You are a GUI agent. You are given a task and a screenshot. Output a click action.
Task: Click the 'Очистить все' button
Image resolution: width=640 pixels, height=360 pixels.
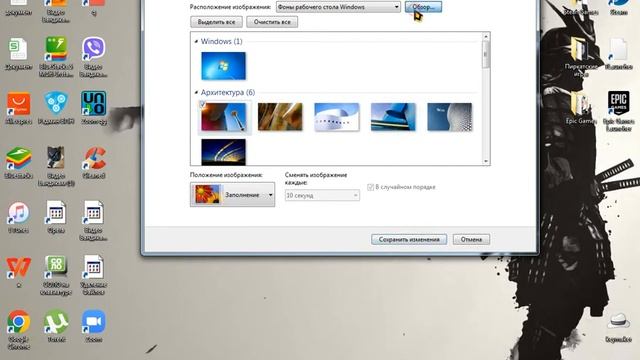click(x=272, y=22)
